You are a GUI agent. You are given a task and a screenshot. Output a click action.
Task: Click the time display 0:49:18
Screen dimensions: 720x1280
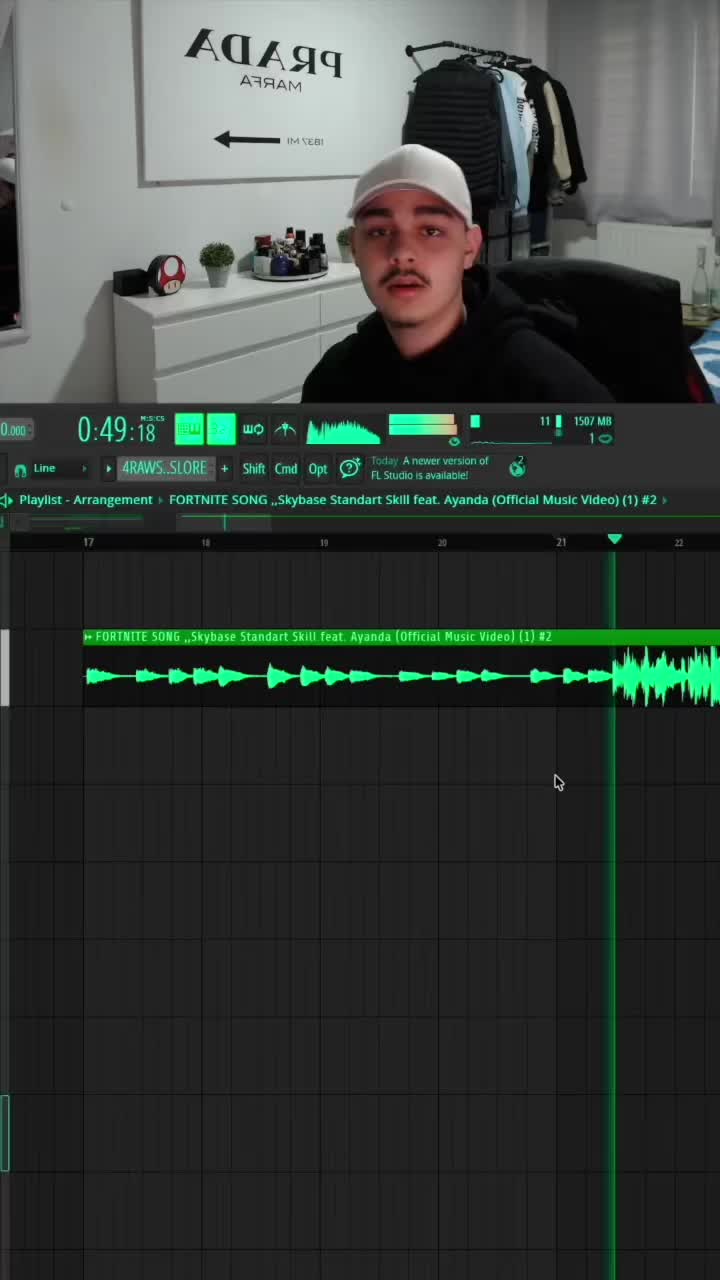[118, 430]
